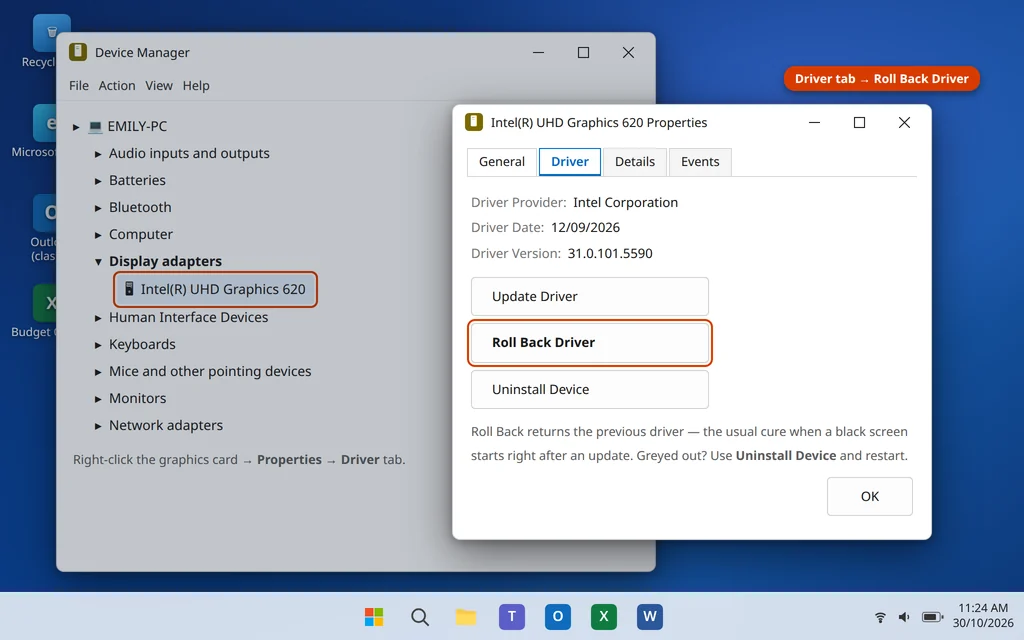
Task: Switch to the General tab
Action: tap(502, 162)
